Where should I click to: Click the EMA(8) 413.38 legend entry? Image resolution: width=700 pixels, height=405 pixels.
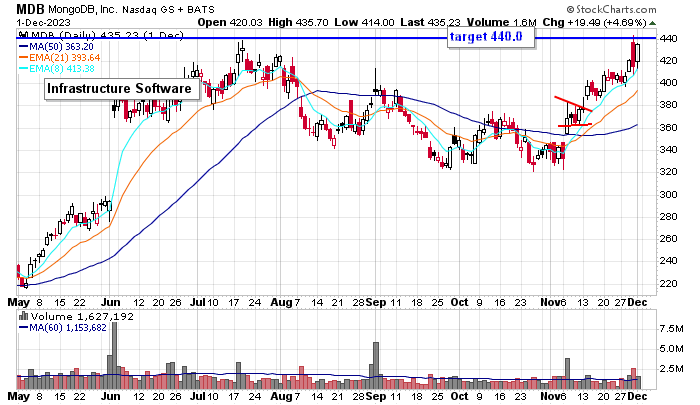62,69
